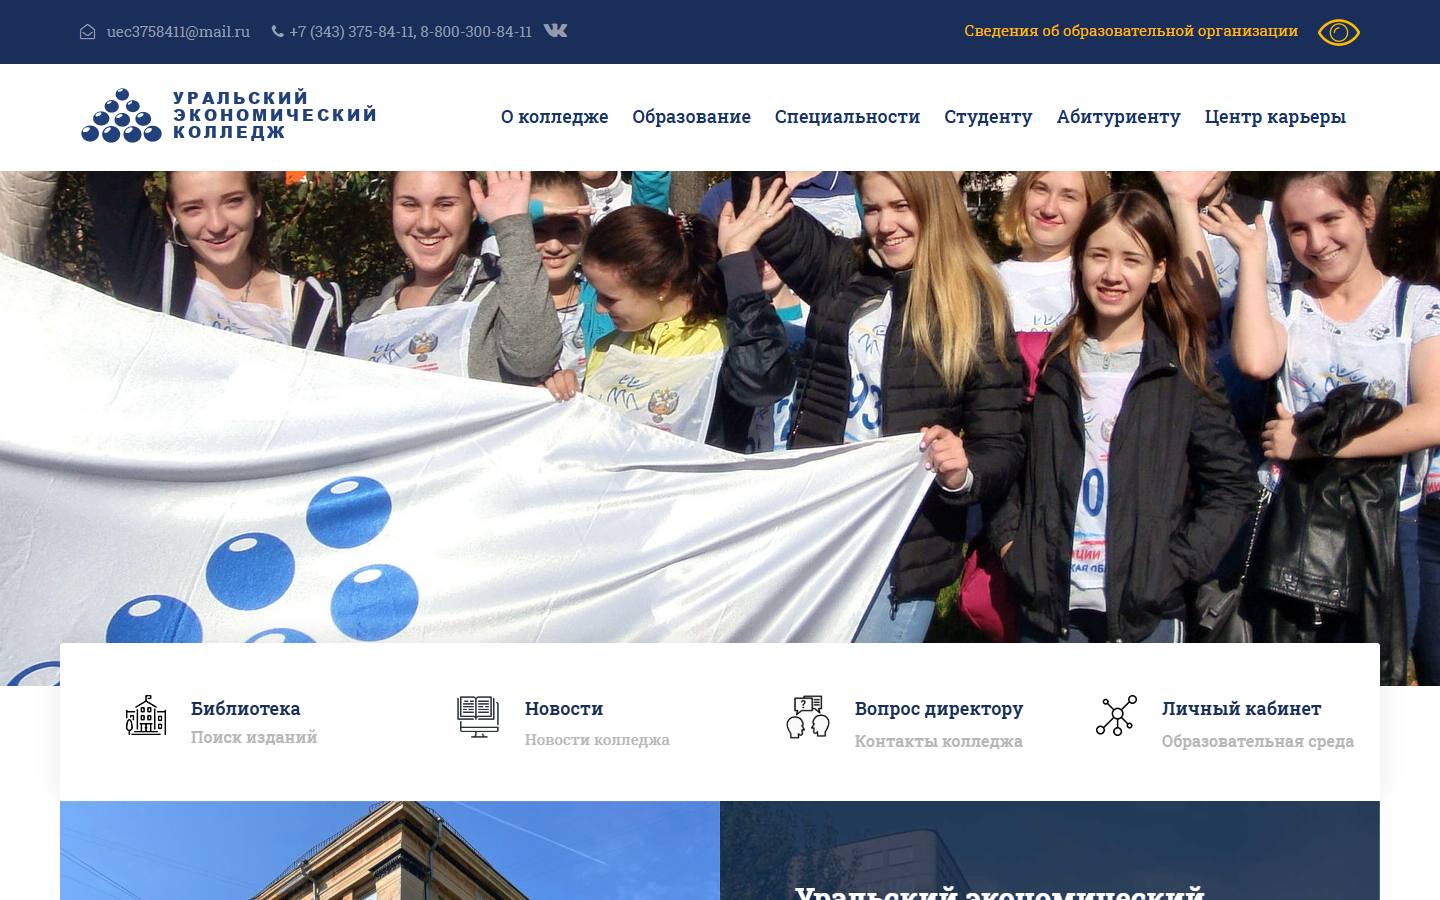Open the 'Библиотека' link

pyautogui.click(x=245, y=708)
